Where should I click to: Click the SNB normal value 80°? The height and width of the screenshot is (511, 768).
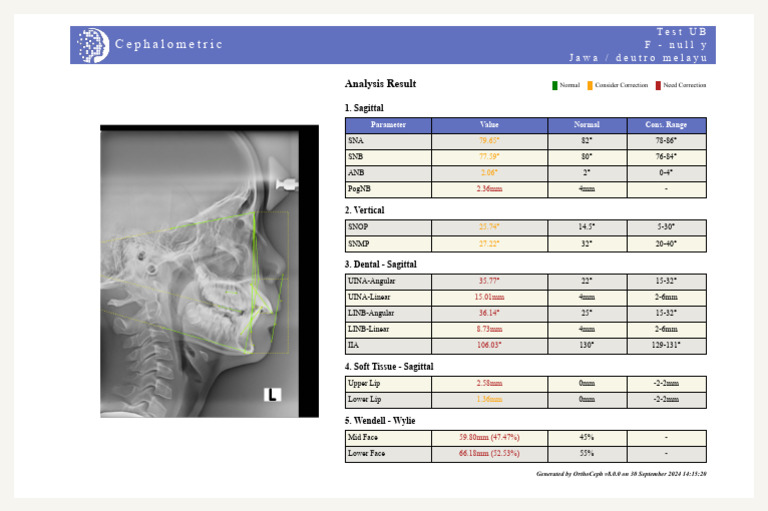tap(587, 157)
